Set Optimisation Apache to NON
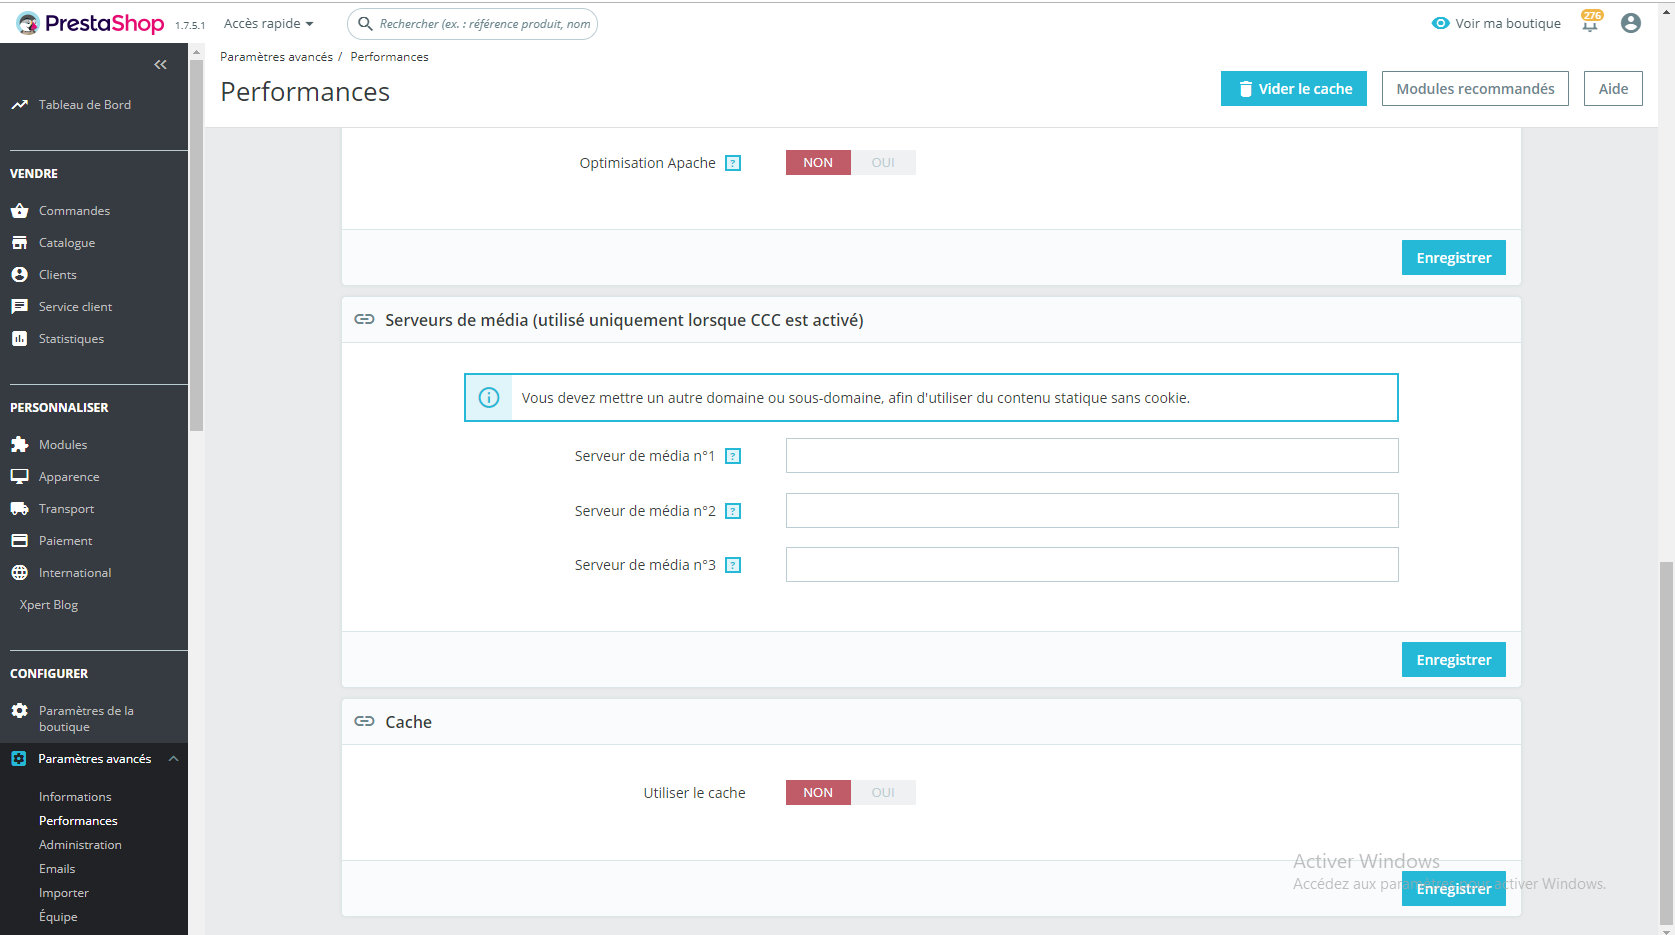 (818, 162)
